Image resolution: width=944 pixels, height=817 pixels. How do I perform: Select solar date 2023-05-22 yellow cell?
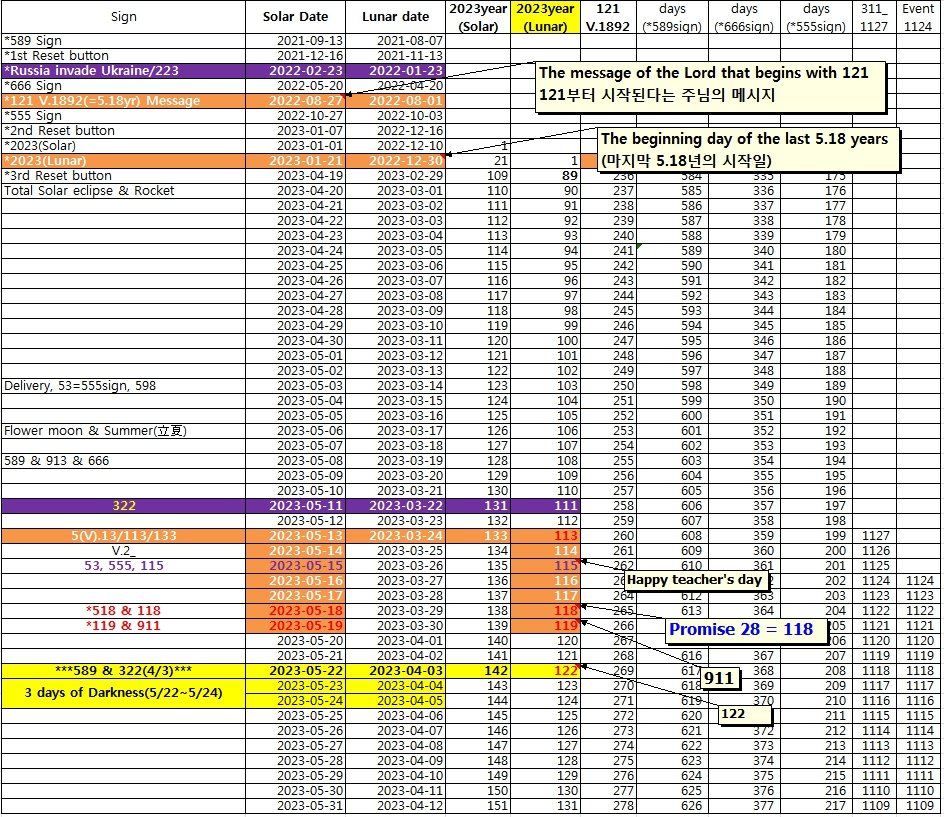click(295, 671)
